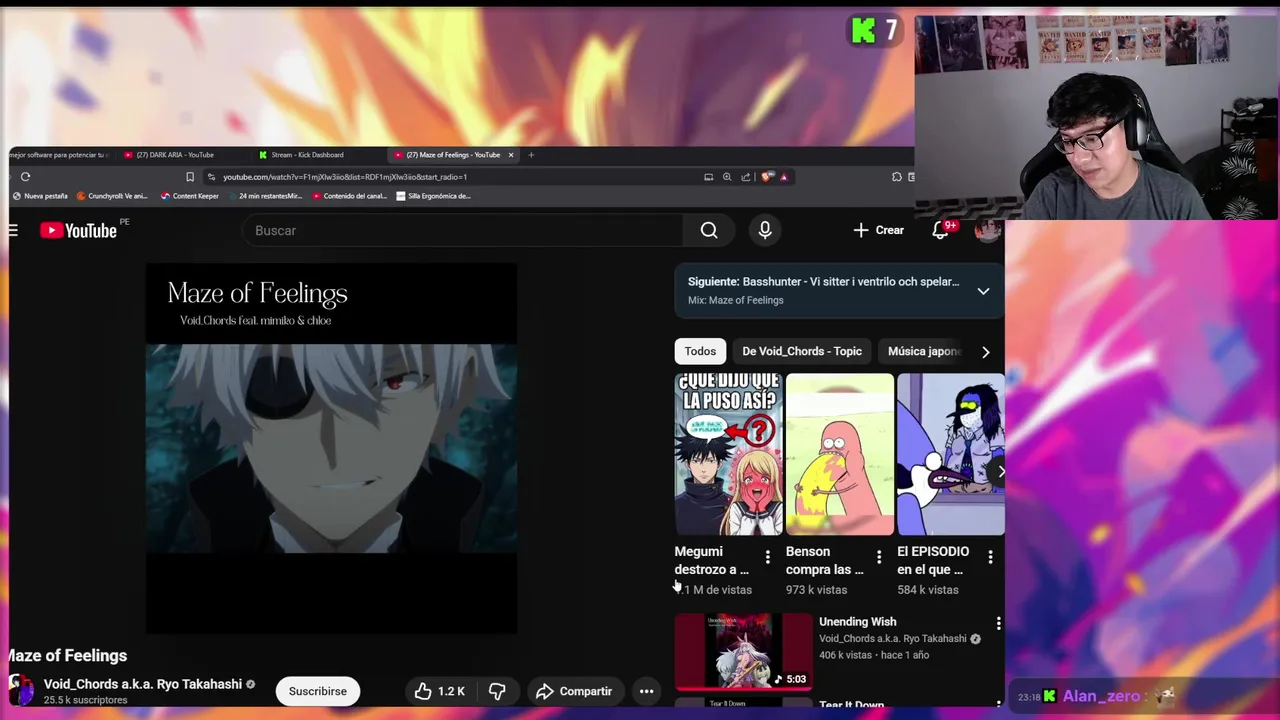Select the Todos filter chip
This screenshot has width=1280, height=720.
[700, 351]
